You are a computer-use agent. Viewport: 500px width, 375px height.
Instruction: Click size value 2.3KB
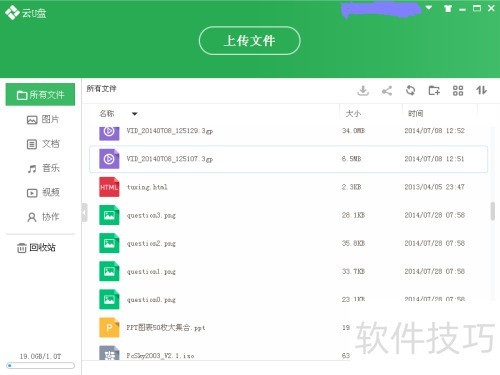[351, 187]
